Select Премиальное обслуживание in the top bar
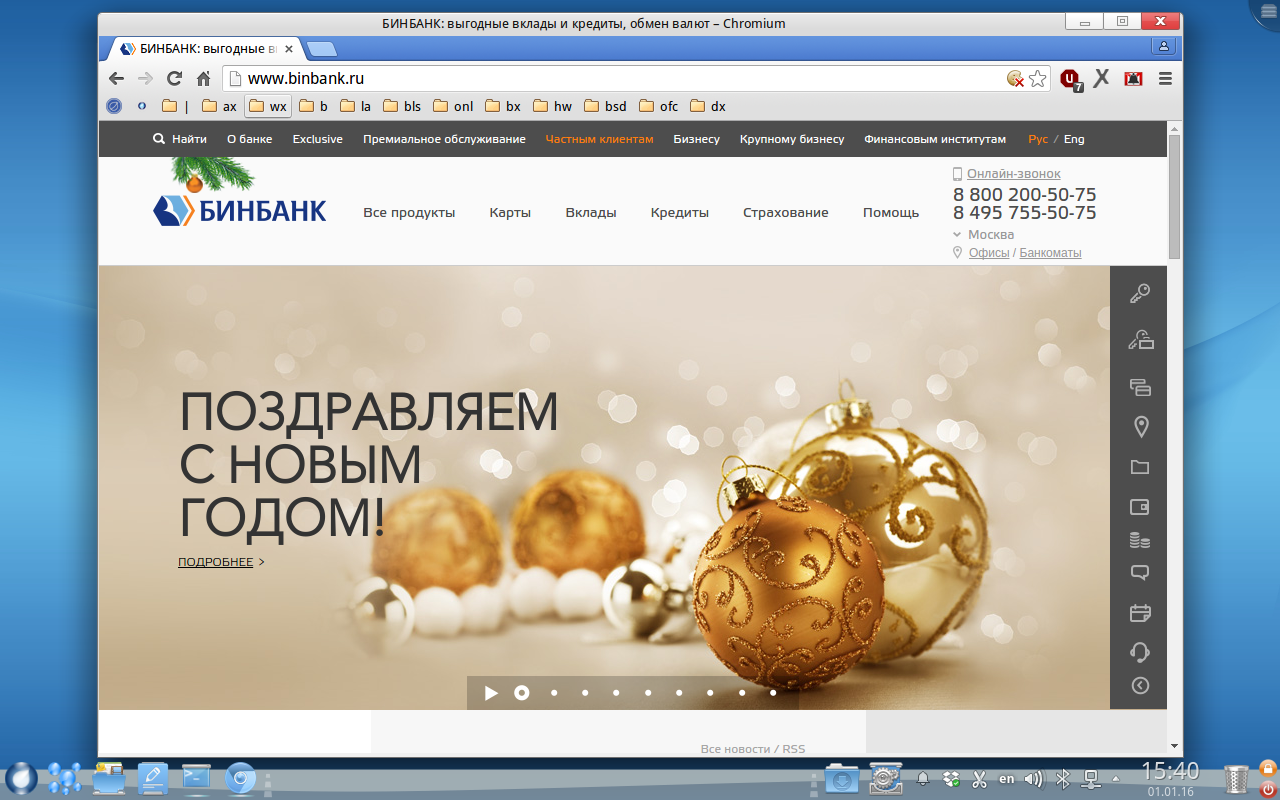Image resolution: width=1280 pixels, height=800 pixels. tap(444, 139)
